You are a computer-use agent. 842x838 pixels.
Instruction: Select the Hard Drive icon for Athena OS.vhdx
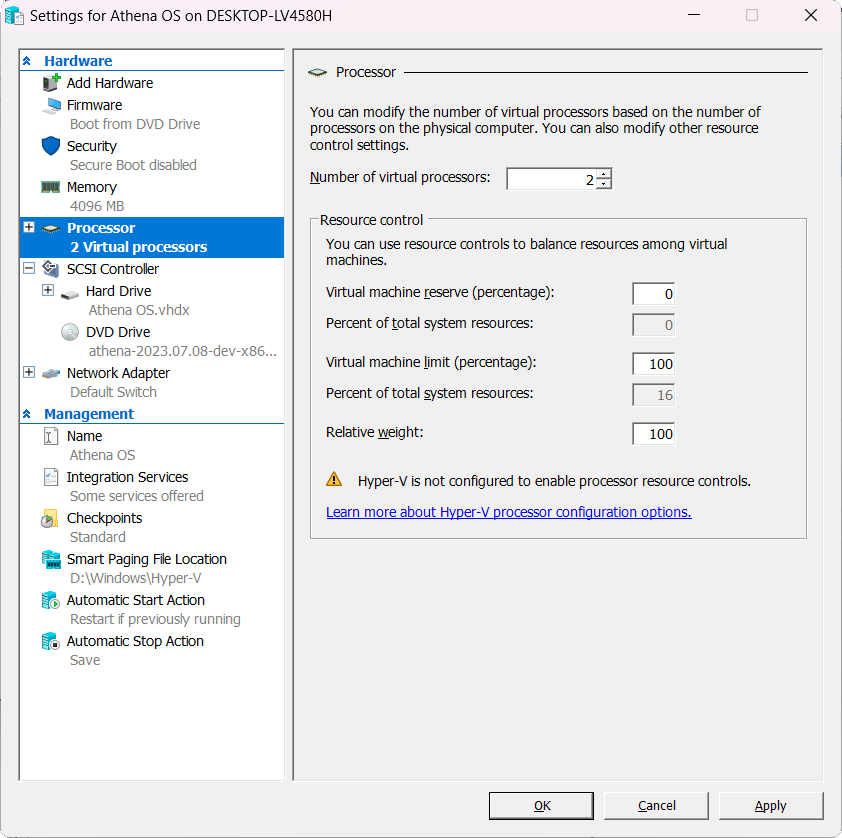[x=69, y=291]
